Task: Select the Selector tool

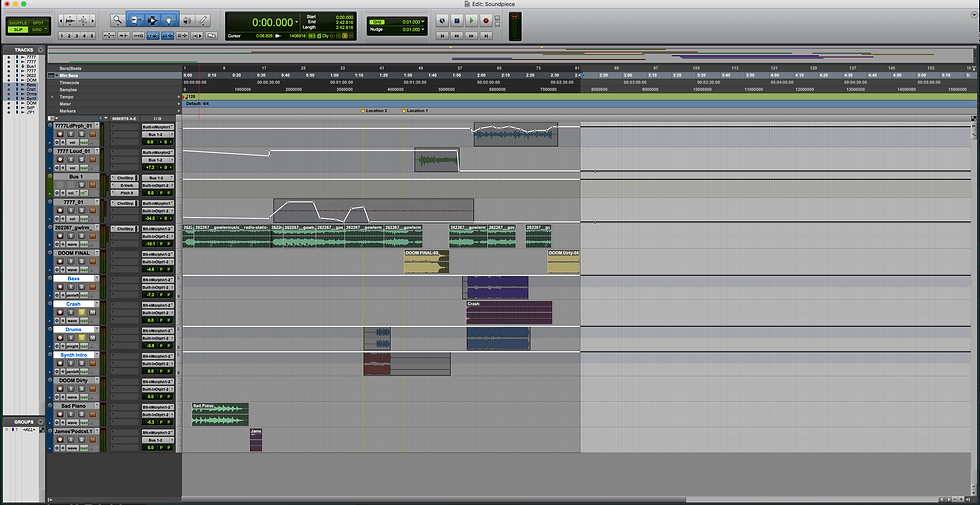Action: pos(152,21)
